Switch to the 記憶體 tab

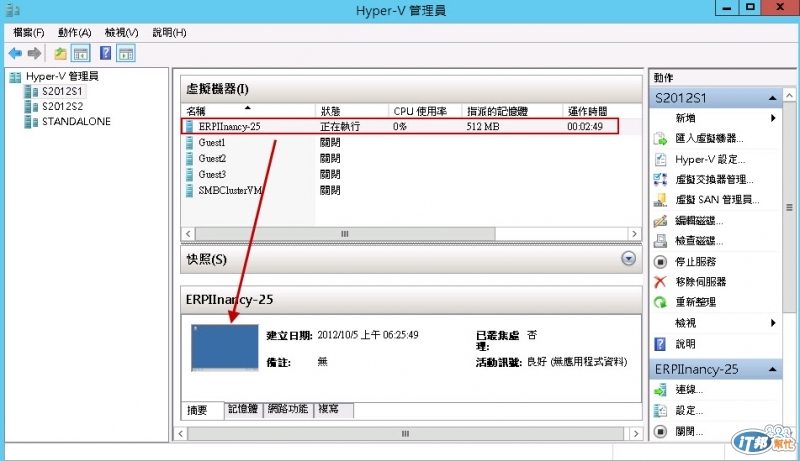(243, 409)
